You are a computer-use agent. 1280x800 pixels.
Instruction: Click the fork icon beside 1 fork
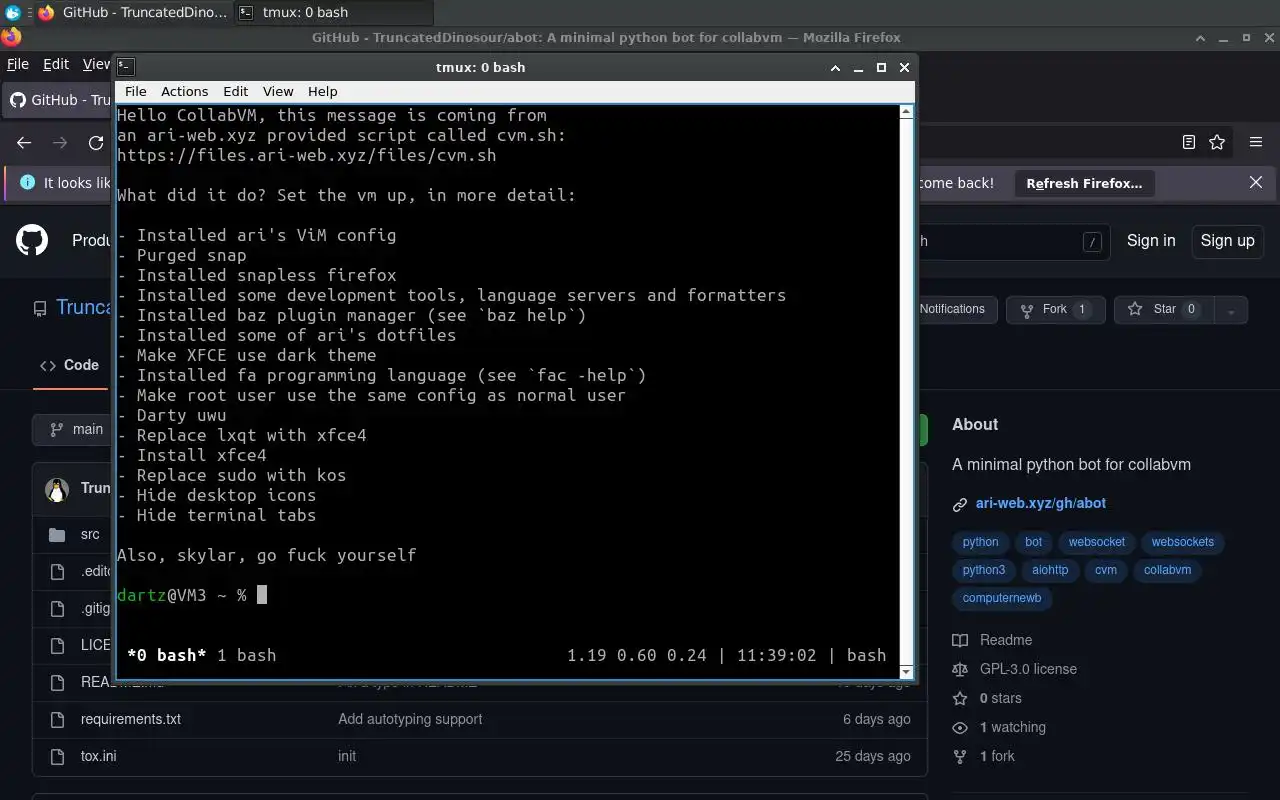[x=960, y=756]
